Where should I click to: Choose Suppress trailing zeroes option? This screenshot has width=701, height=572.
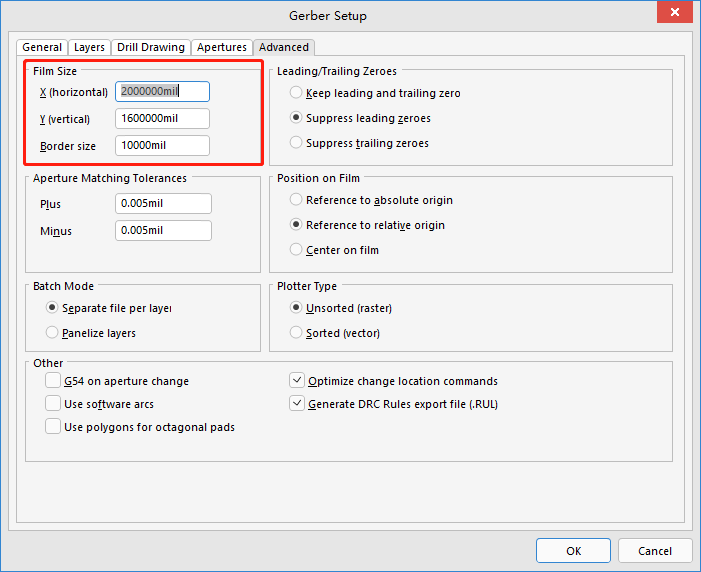(x=296, y=143)
